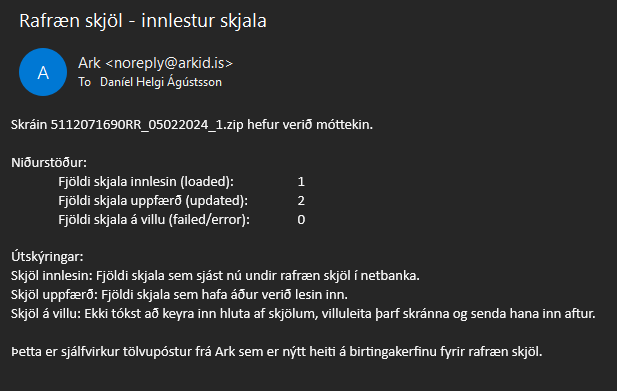Click the noreply@arkid.is email address
The height and width of the screenshot is (391, 617).
pos(169,63)
